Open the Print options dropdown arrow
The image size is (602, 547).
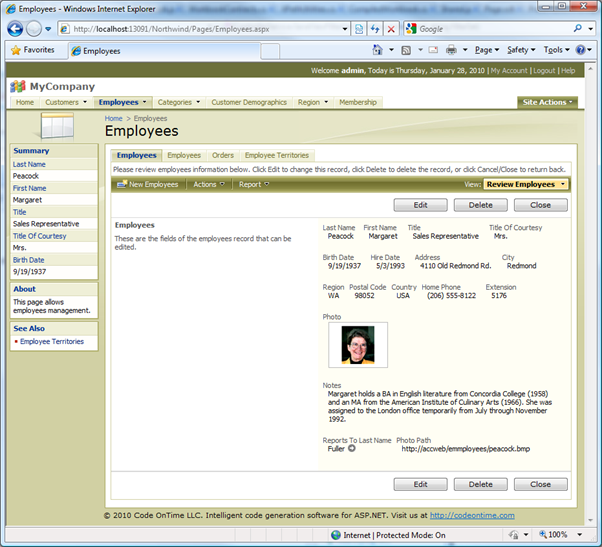(x=465, y=50)
